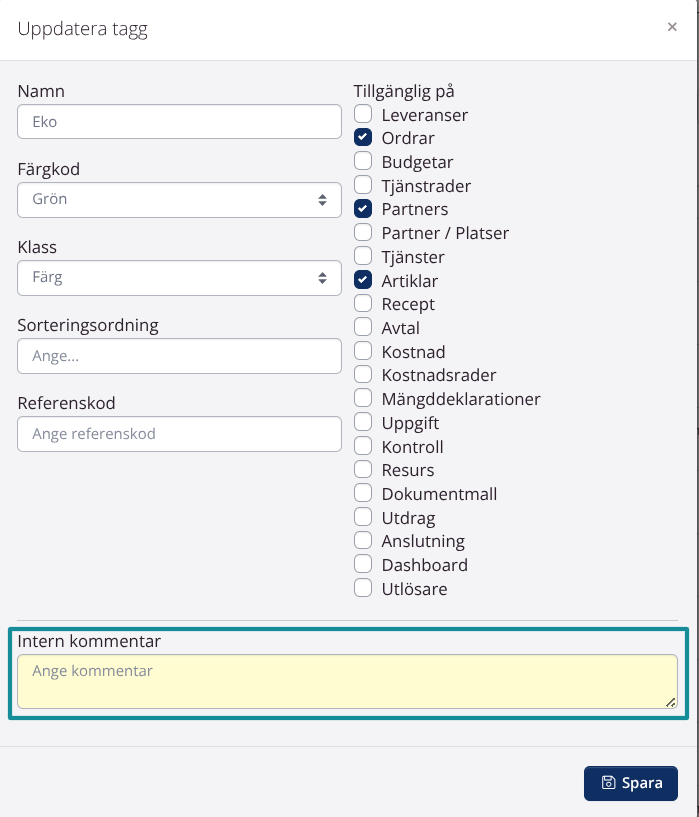Close the Uppdatera tagg dialog

[x=672, y=27]
